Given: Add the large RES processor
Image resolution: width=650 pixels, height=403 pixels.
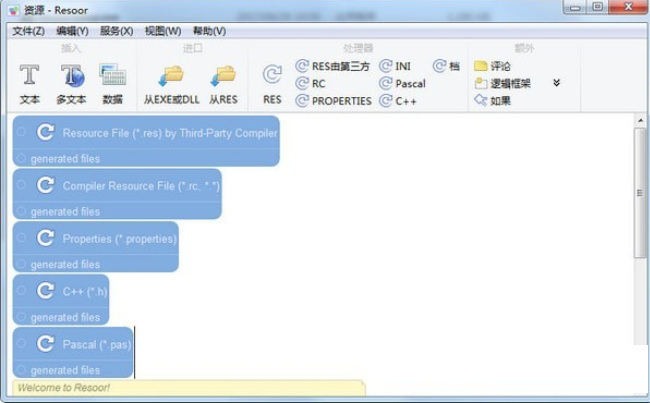Looking at the screenshot, I should [x=272, y=83].
